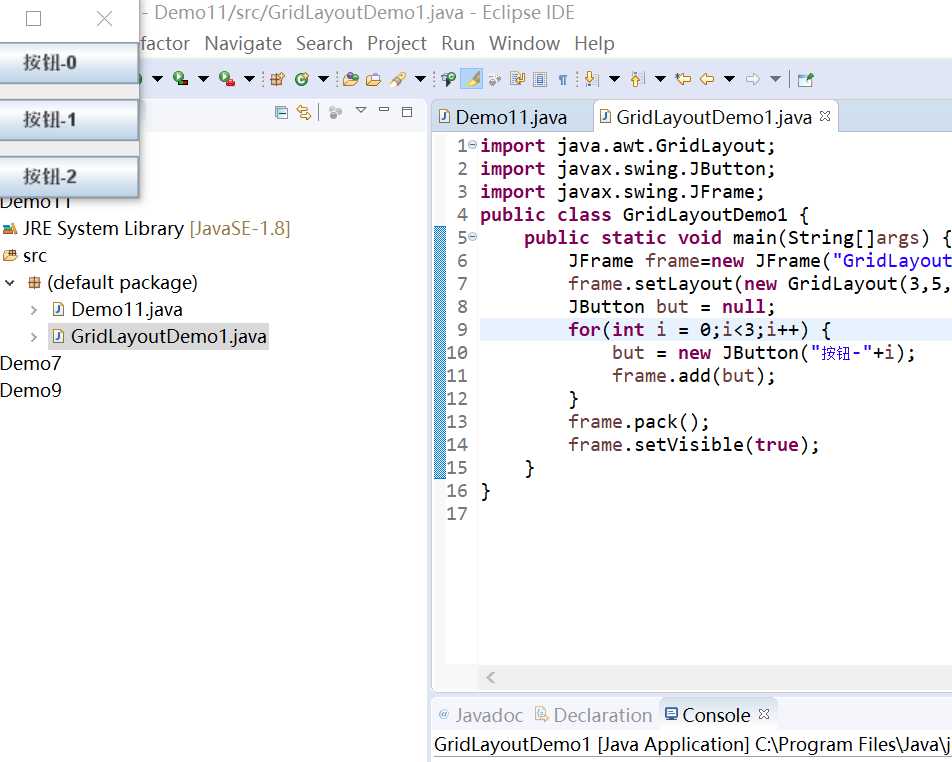Click the Run Last Tool icon

[x=226, y=78]
